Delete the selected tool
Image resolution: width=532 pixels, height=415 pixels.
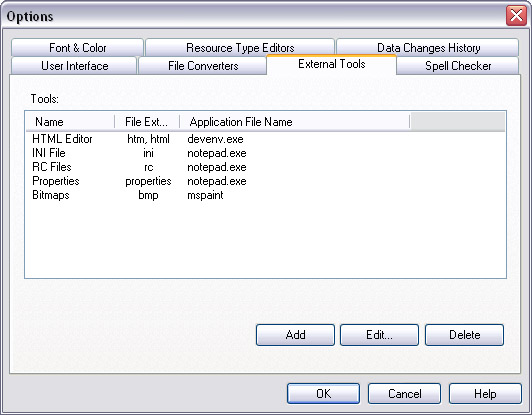[464, 335]
